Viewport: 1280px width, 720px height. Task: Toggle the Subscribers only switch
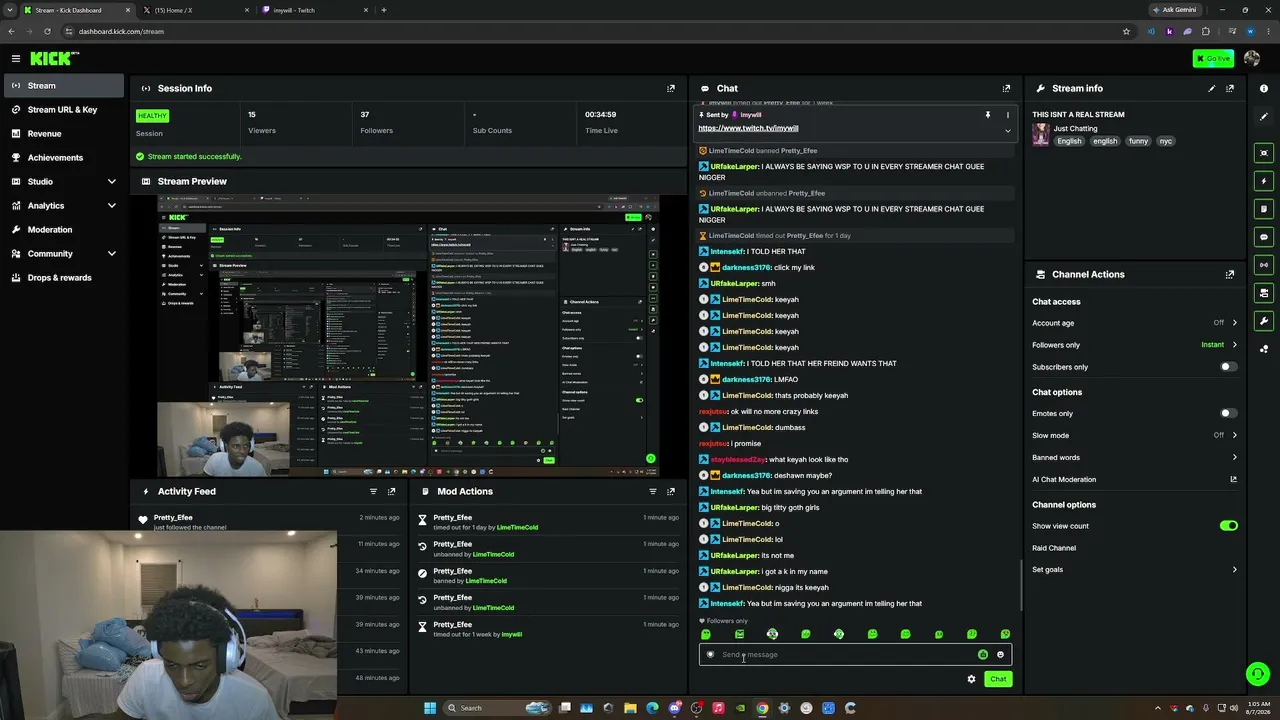click(1228, 367)
